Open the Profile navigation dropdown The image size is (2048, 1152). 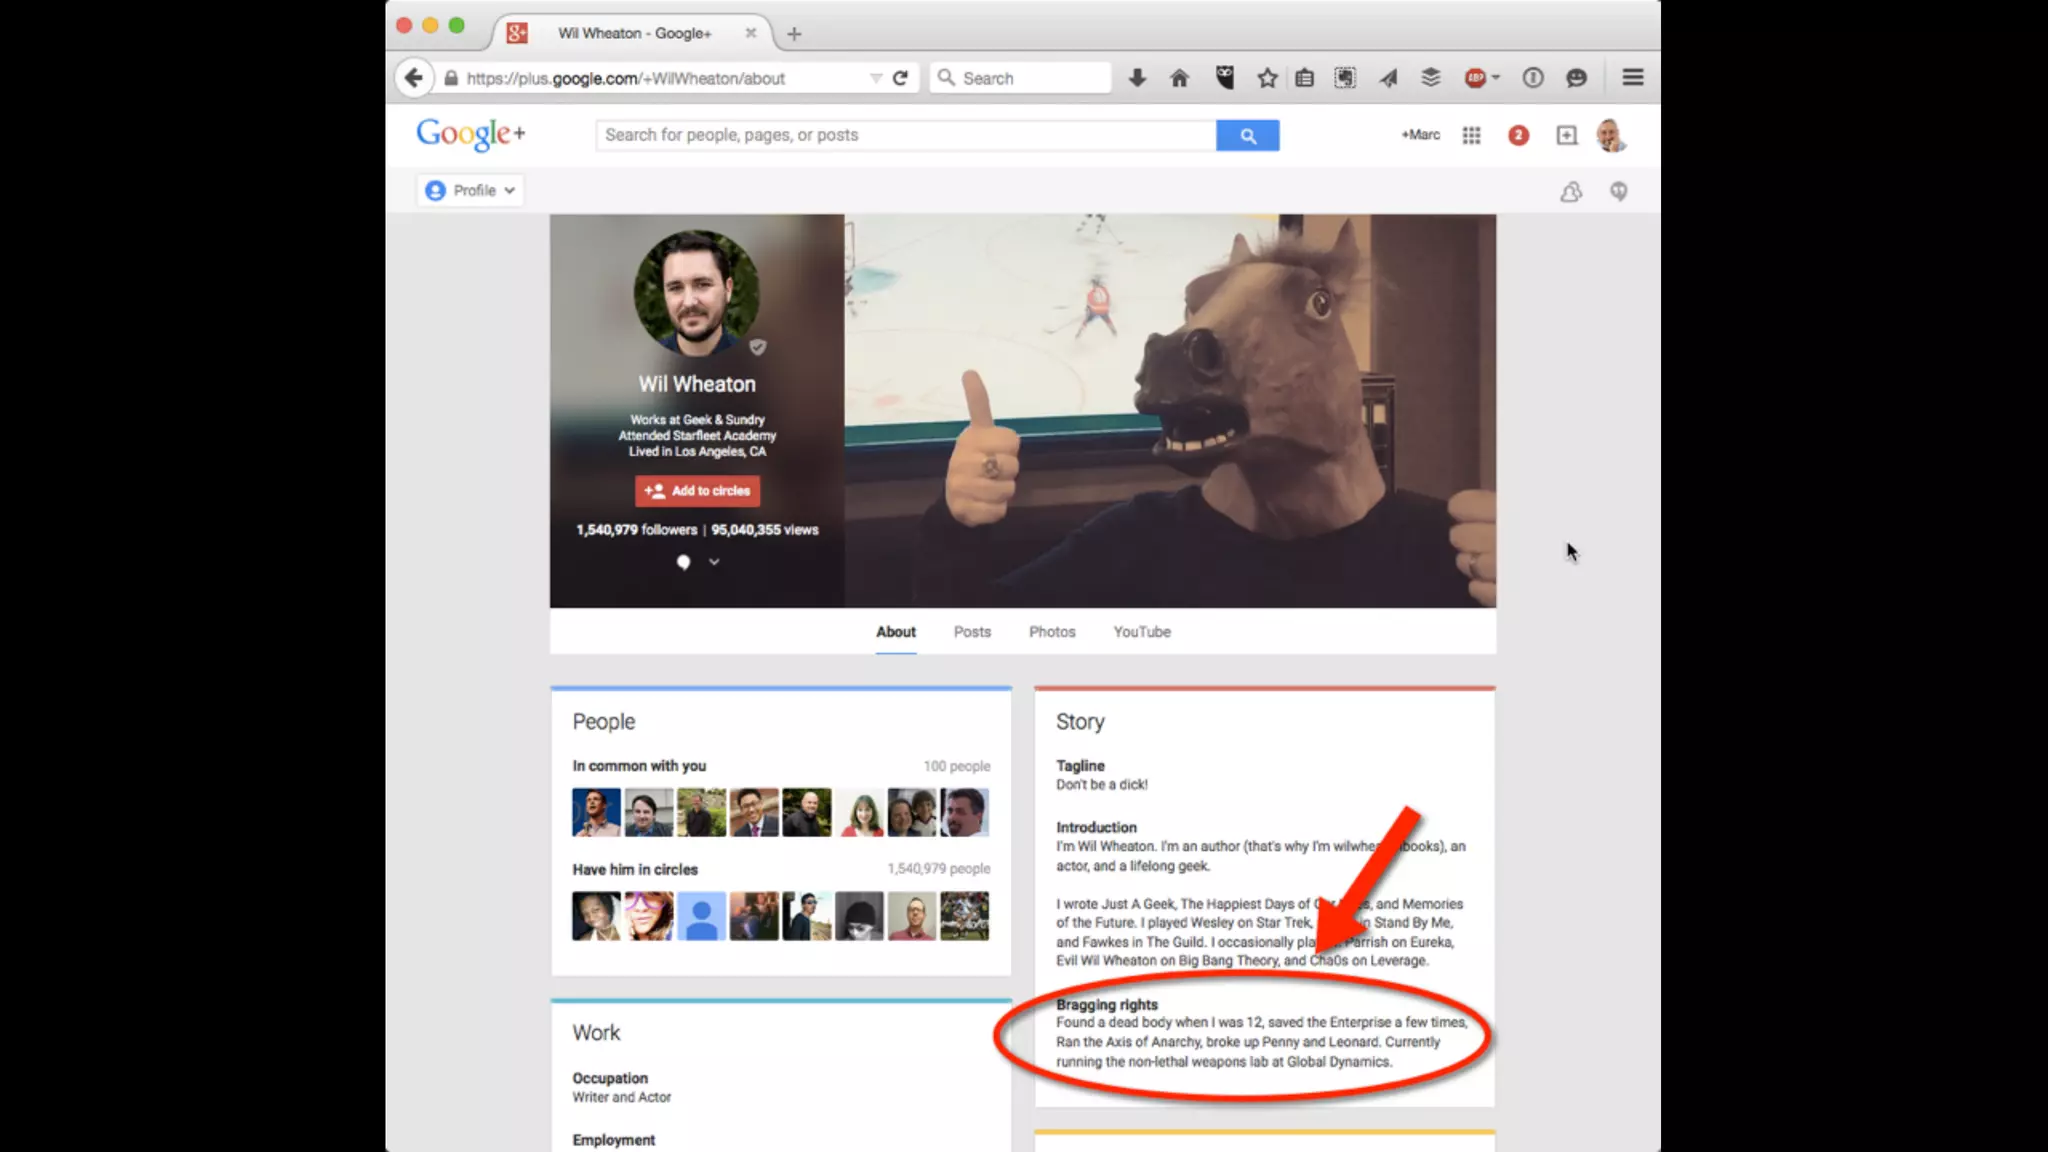click(470, 190)
